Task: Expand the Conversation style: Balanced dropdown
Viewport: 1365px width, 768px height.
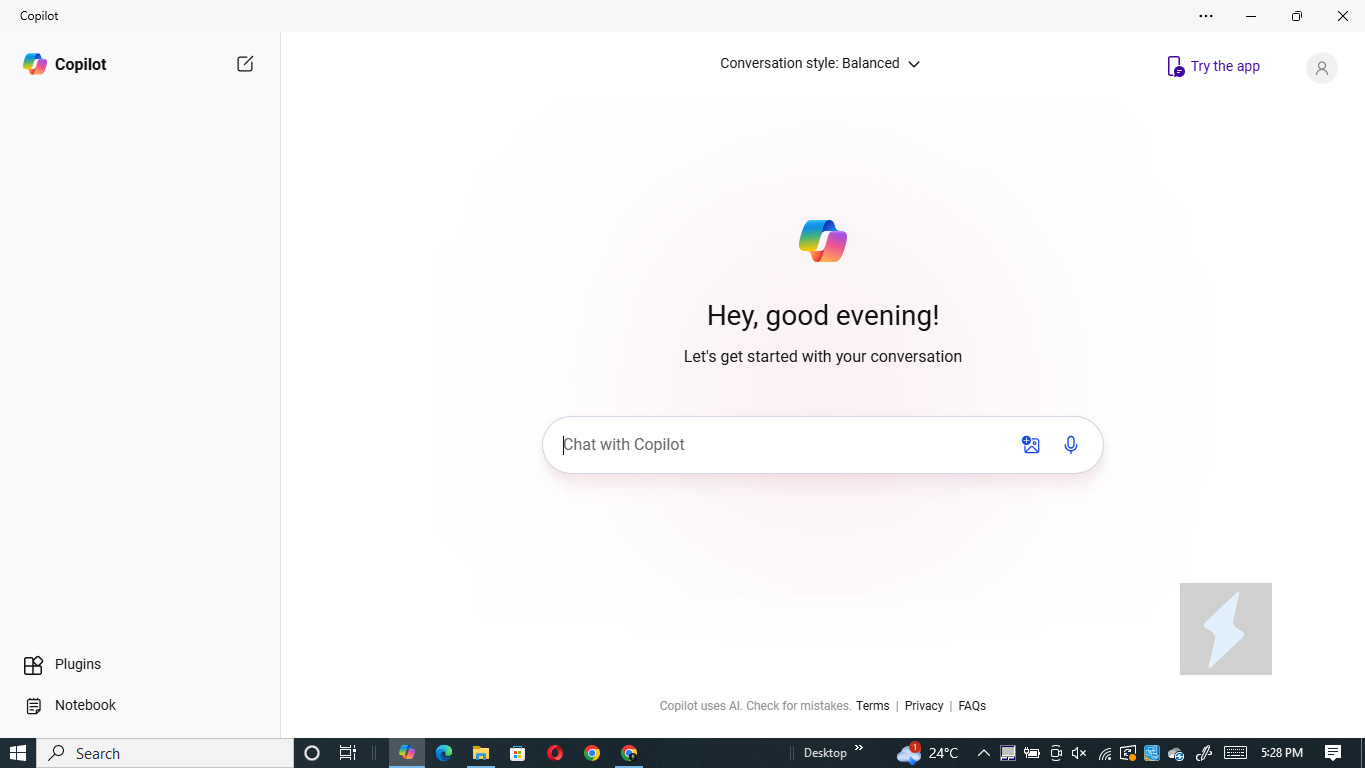Action: coord(820,63)
